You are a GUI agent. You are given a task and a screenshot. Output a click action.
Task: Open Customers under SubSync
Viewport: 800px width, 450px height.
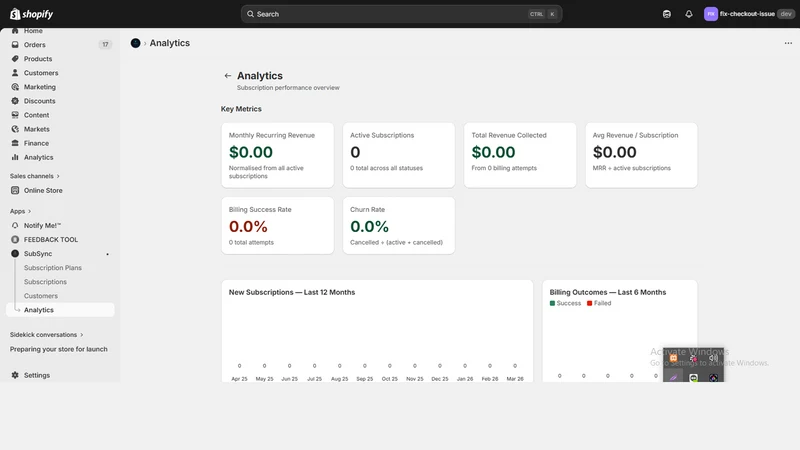(x=41, y=295)
